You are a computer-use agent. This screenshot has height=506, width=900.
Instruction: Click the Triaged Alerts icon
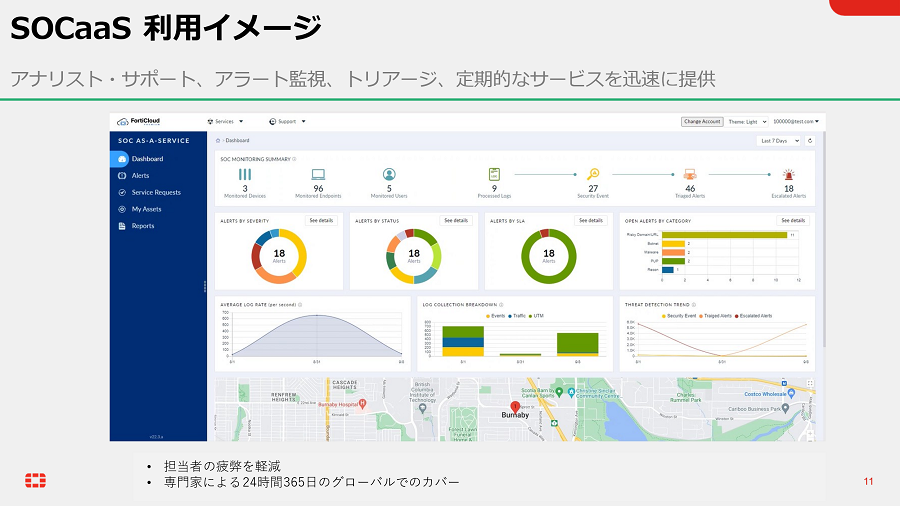pyautogui.click(x=690, y=174)
